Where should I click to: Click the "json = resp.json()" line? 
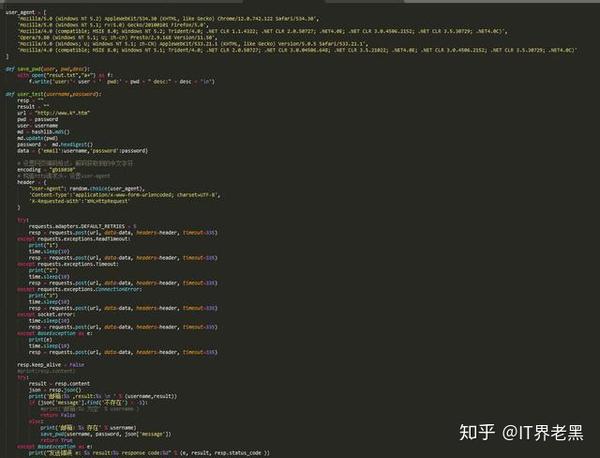tap(55, 390)
